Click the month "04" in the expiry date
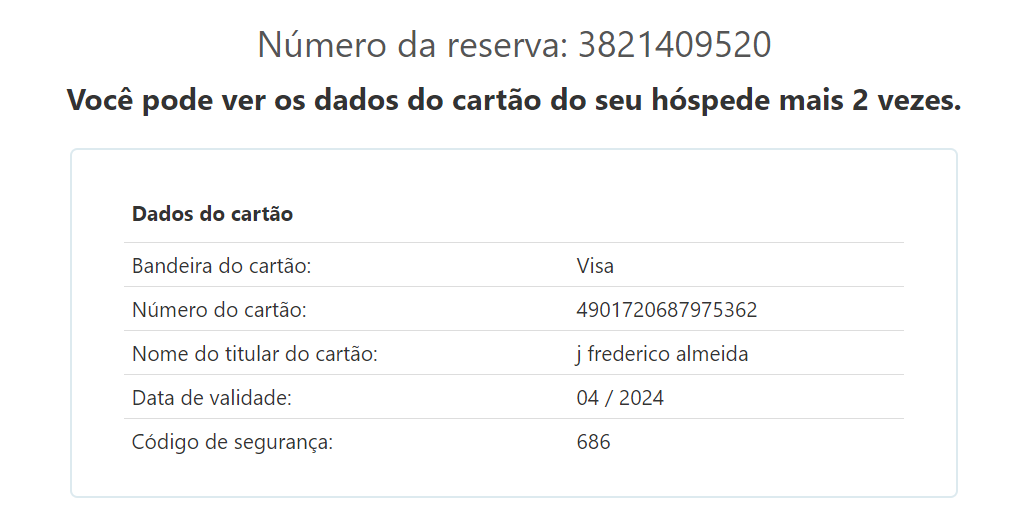 coord(588,398)
